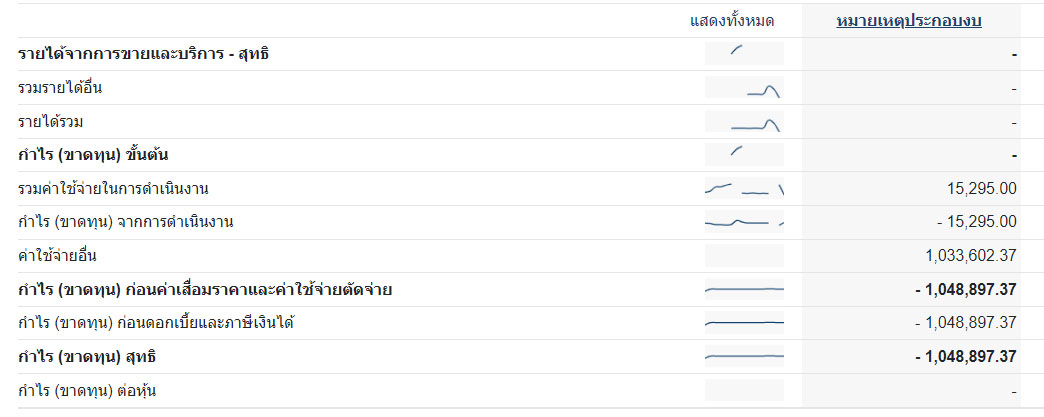Image resolution: width=1044 pixels, height=417 pixels.
Task: Click sparkline for กำไรก่อนค่าเสื่อมราคาและค่าใช้จ่ายตัดจ่าย
Action: click(744, 290)
